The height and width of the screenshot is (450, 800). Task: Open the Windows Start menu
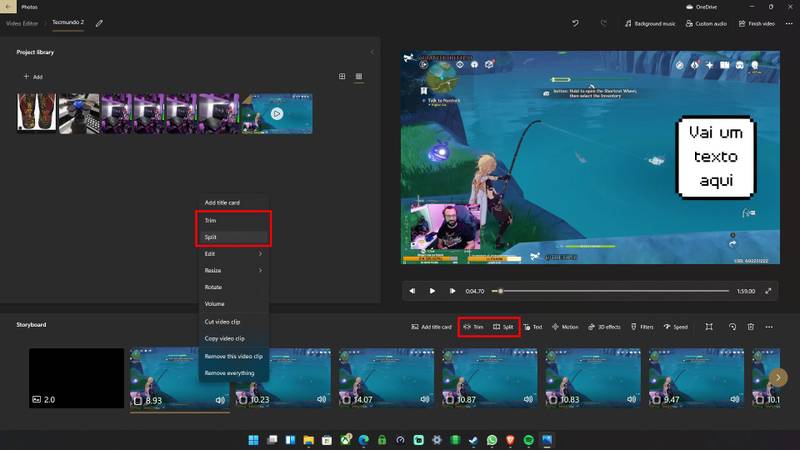point(254,440)
